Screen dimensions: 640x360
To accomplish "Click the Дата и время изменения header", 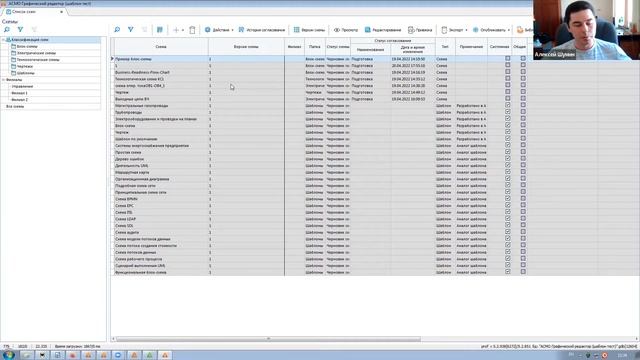I will (413, 49).
